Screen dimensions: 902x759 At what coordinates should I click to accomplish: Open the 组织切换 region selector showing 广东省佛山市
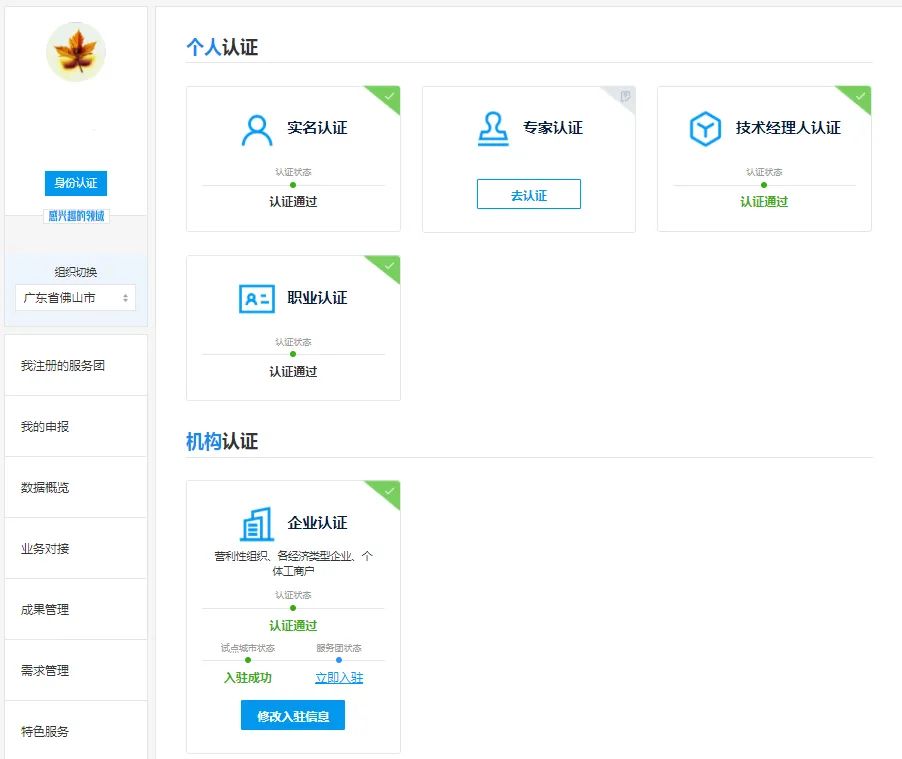[75, 297]
